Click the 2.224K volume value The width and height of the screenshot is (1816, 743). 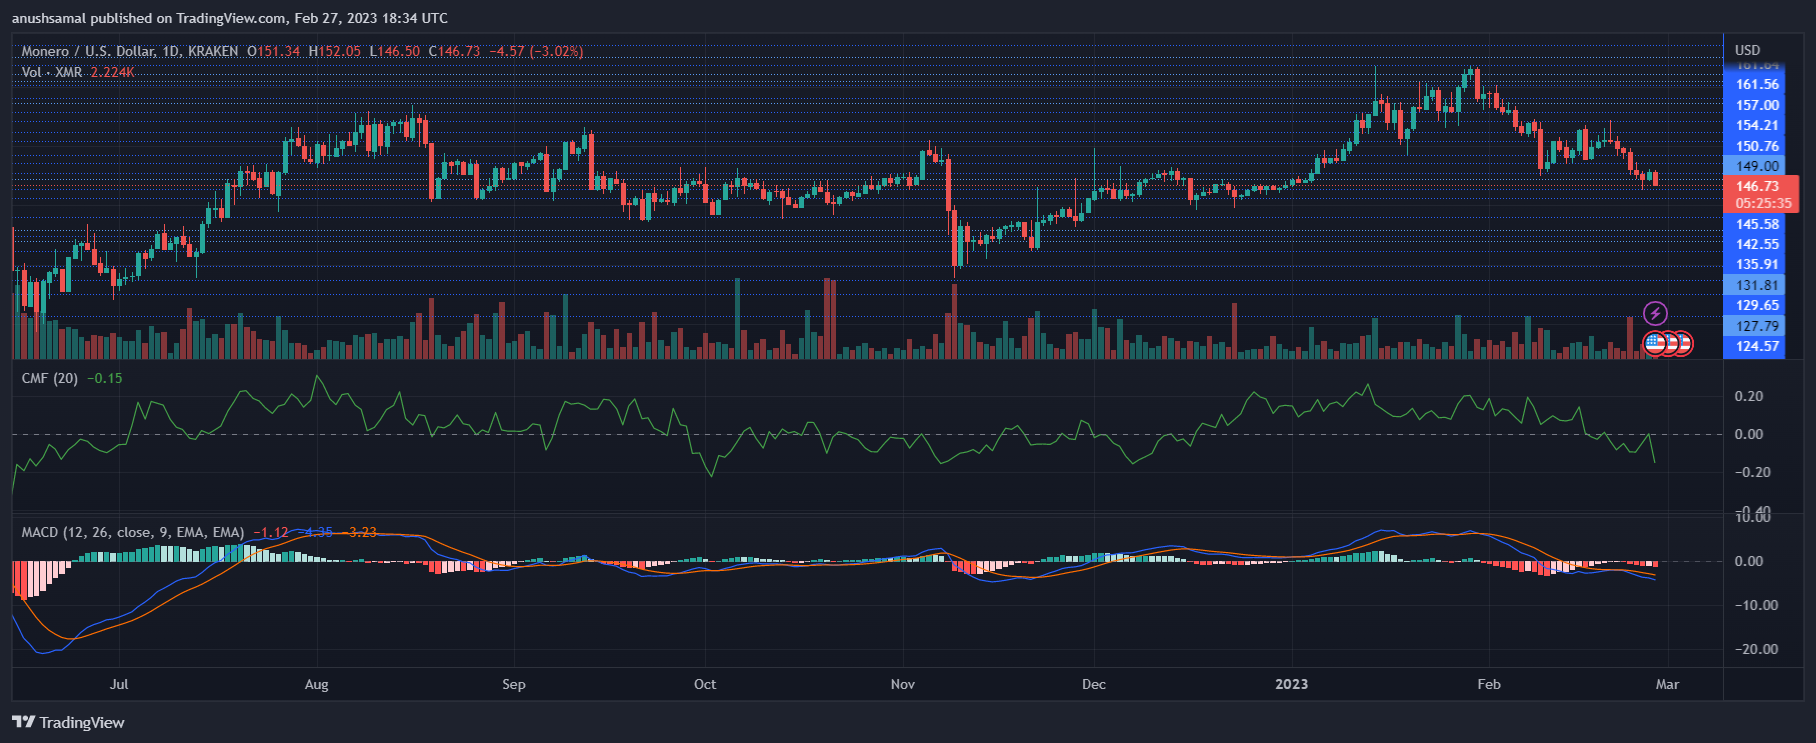click(x=112, y=72)
